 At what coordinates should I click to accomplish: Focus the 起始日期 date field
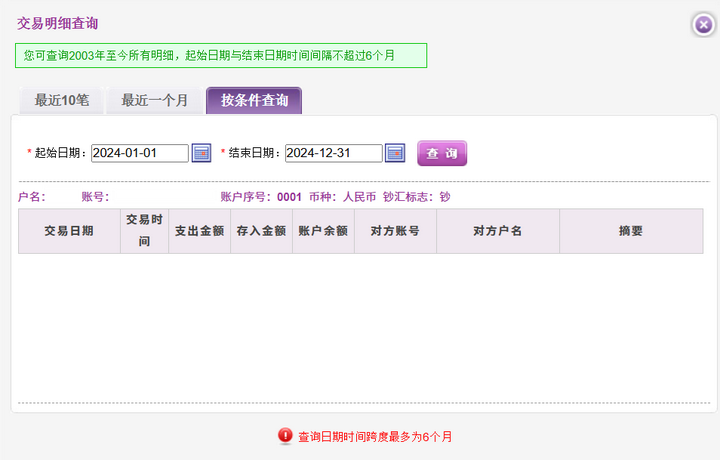[x=139, y=153]
